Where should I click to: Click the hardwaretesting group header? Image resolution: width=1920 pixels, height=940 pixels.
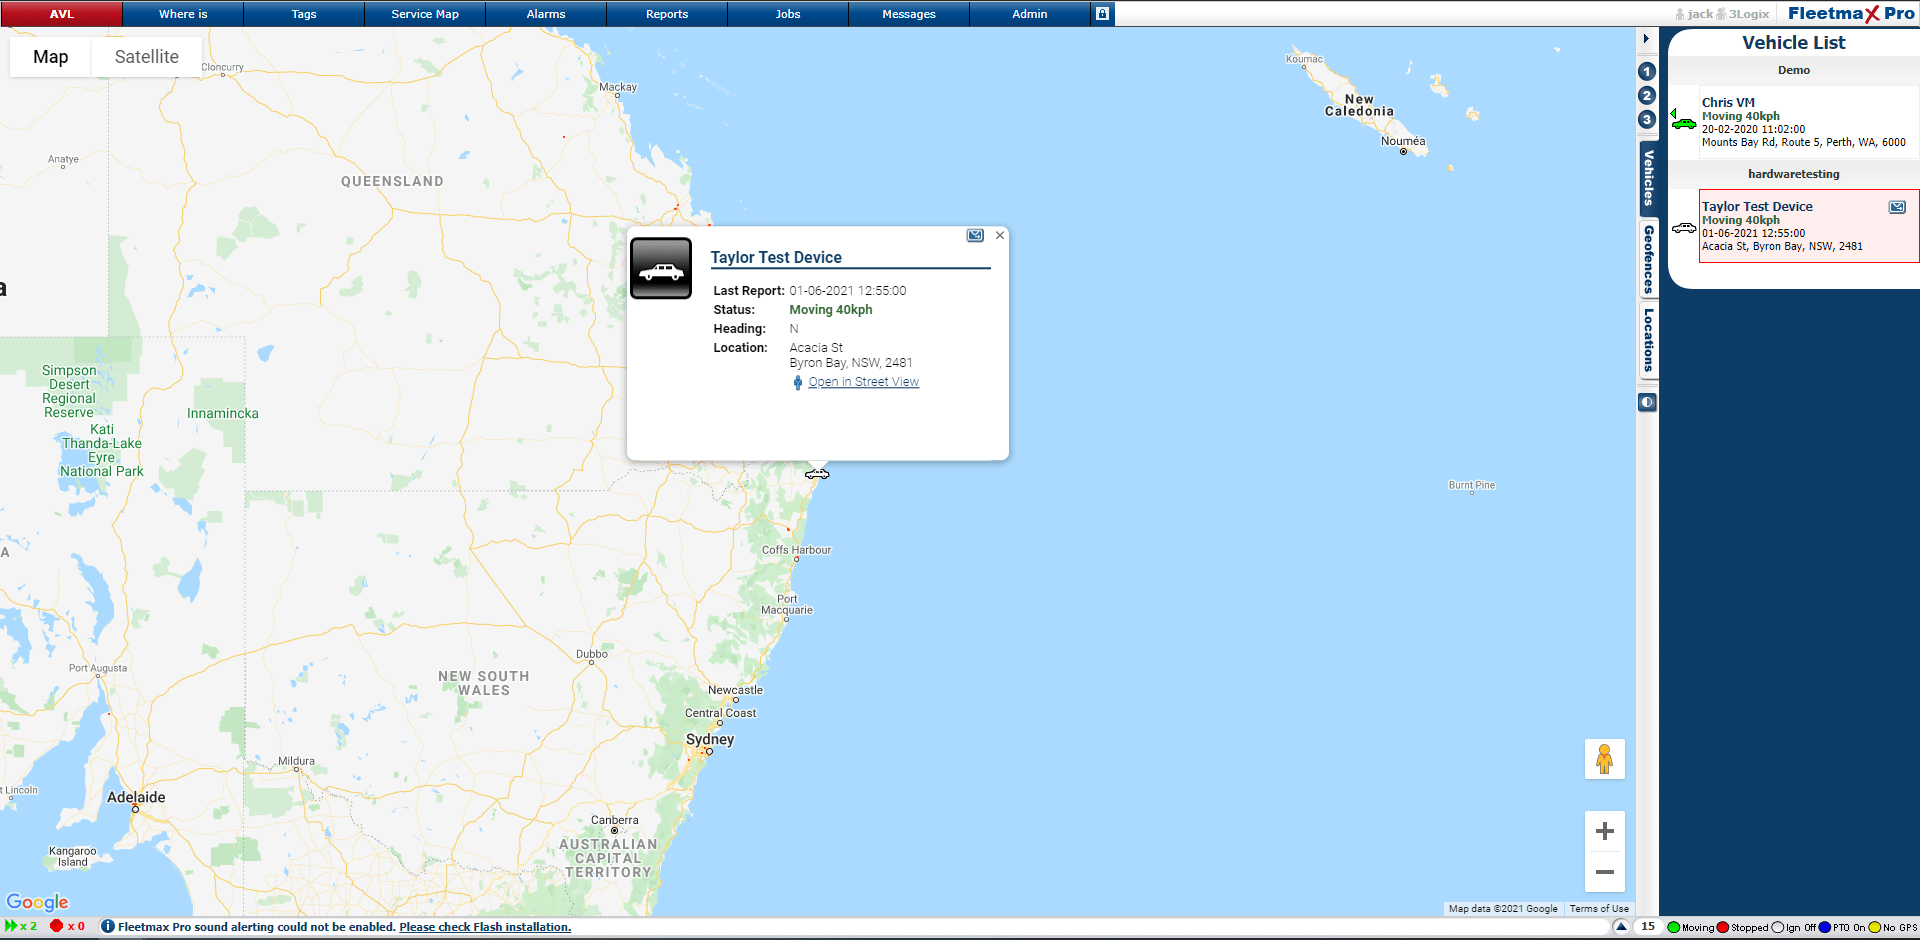1794,174
